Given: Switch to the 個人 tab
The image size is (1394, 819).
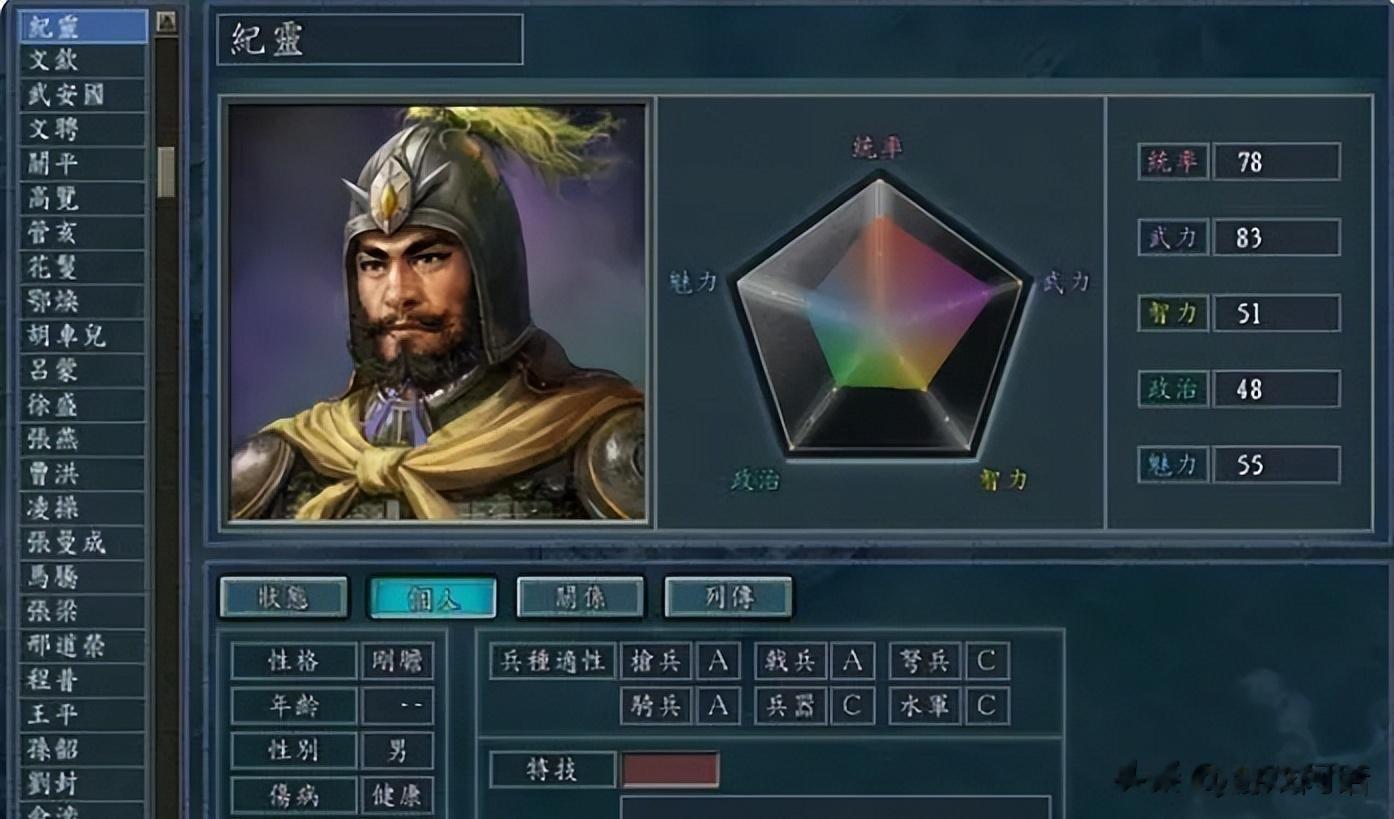Looking at the screenshot, I should [432, 597].
